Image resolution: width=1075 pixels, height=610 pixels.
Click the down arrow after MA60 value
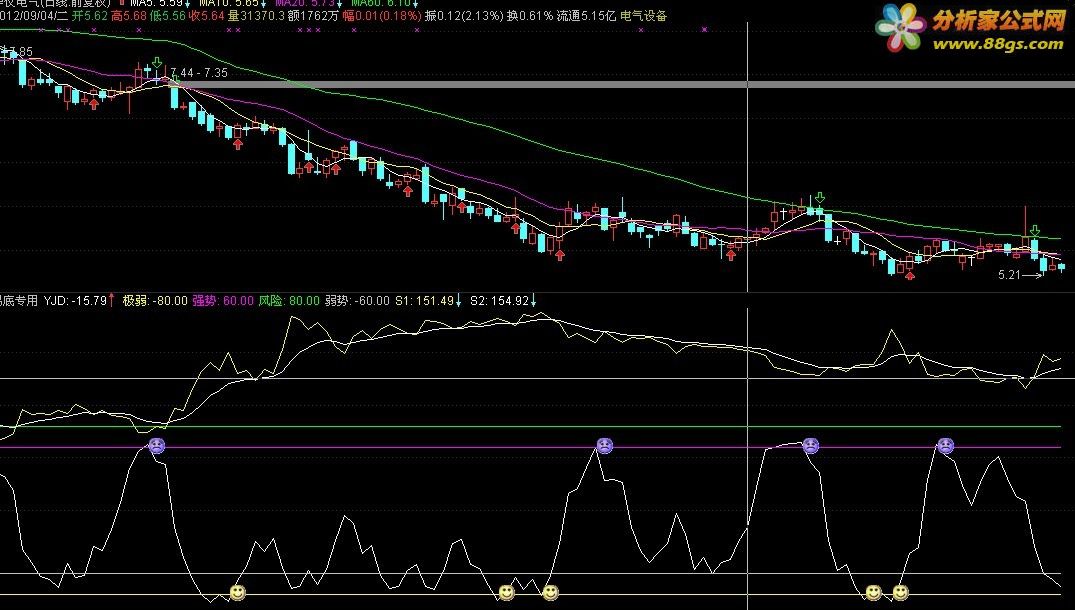point(415,3)
